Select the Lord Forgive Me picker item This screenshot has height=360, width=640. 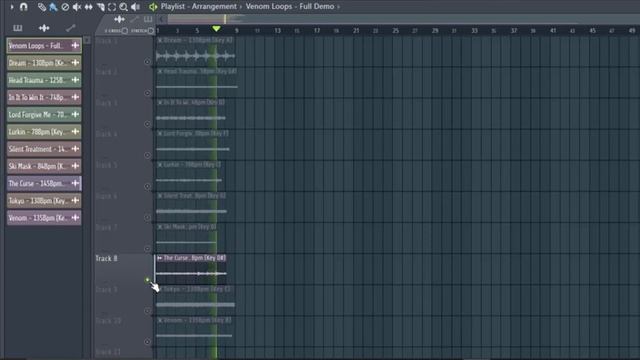[44, 114]
